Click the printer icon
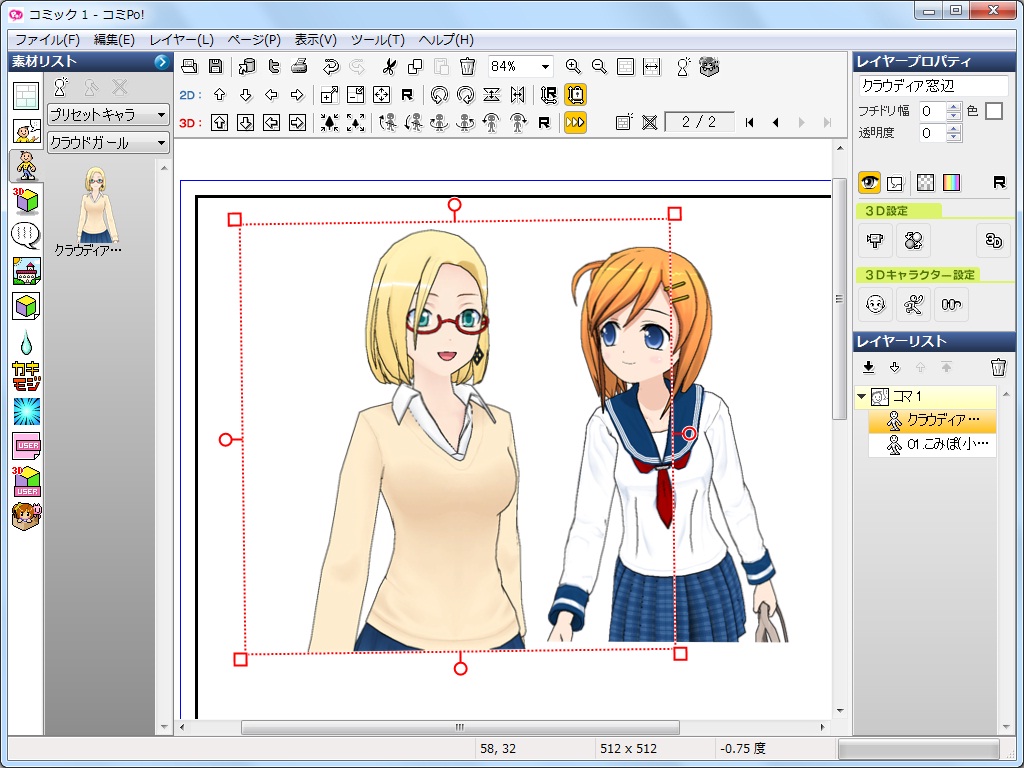The image size is (1024, 768). pos(299,66)
